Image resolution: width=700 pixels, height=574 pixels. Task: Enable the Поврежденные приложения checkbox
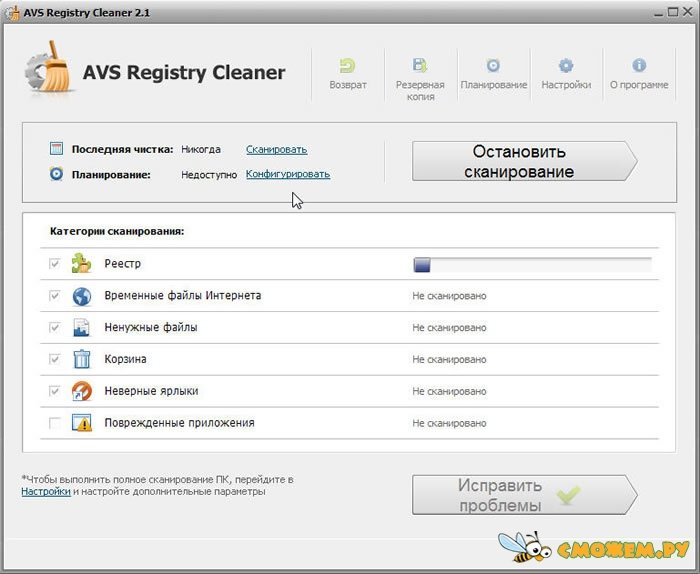[55, 423]
